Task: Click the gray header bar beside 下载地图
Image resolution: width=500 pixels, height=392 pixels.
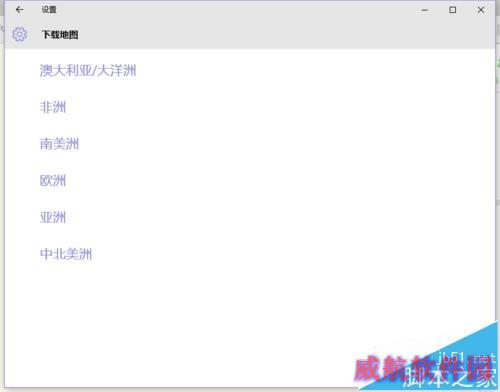Action: coord(283,34)
